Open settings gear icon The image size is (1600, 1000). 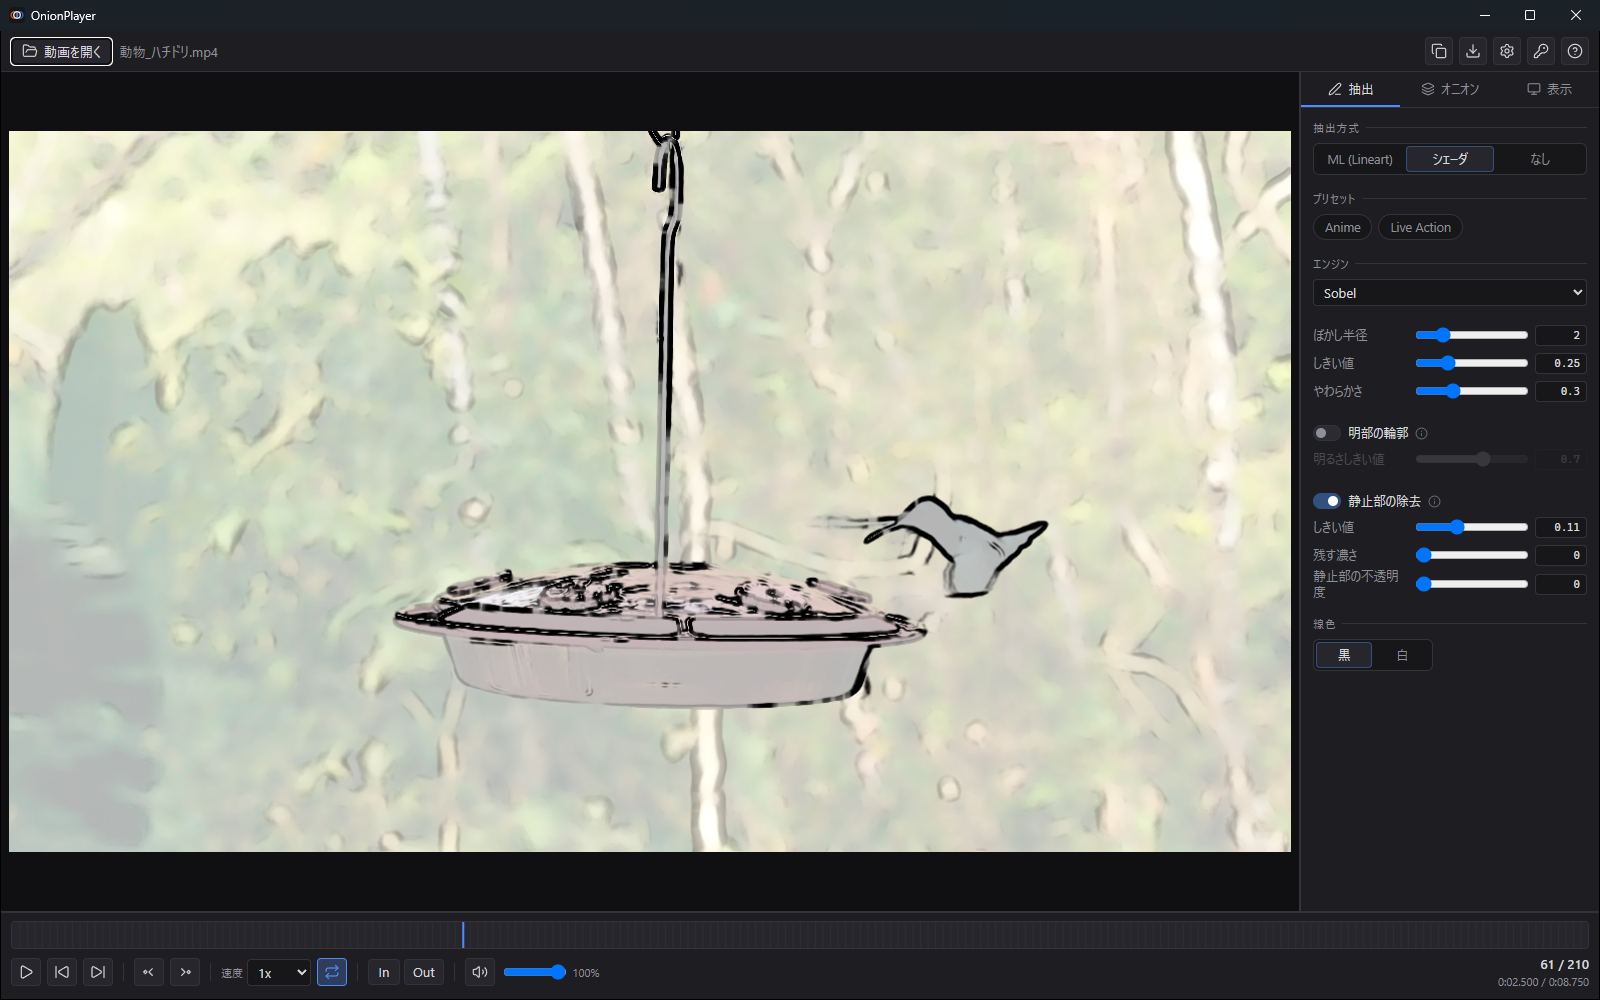(x=1507, y=51)
